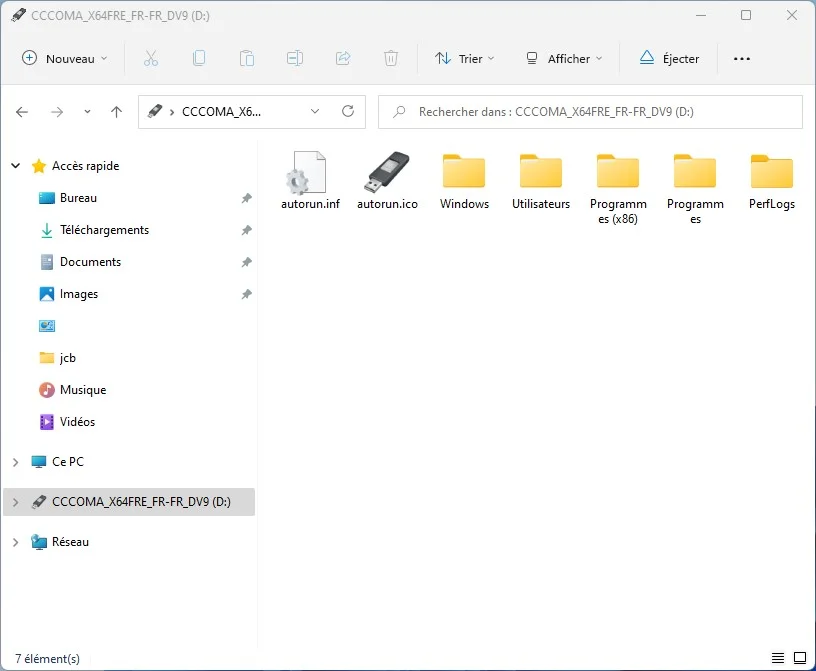
Task: Click the Share icon in the toolbar
Action: tap(343, 58)
